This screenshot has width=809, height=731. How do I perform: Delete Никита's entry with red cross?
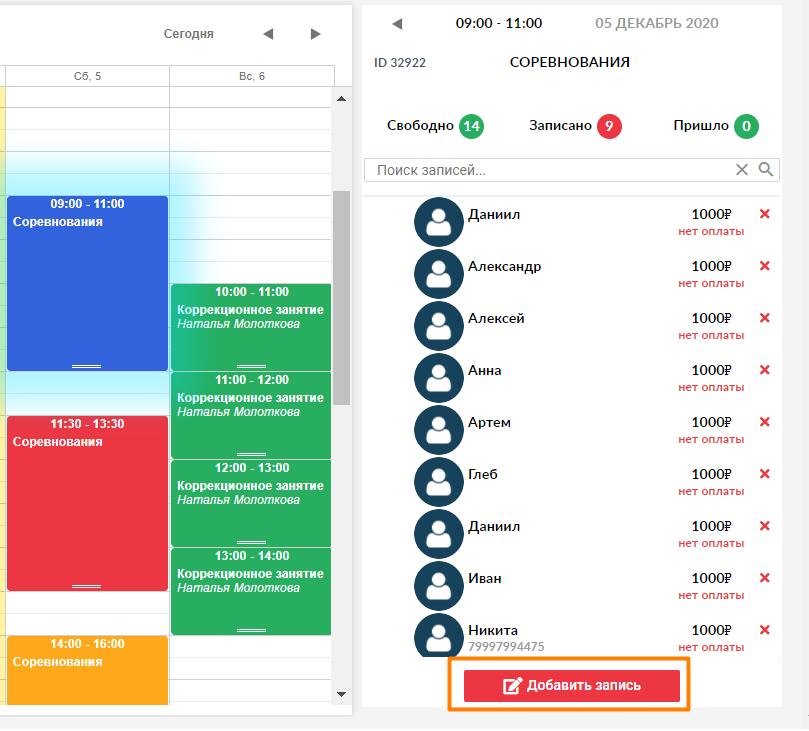coord(765,630)
